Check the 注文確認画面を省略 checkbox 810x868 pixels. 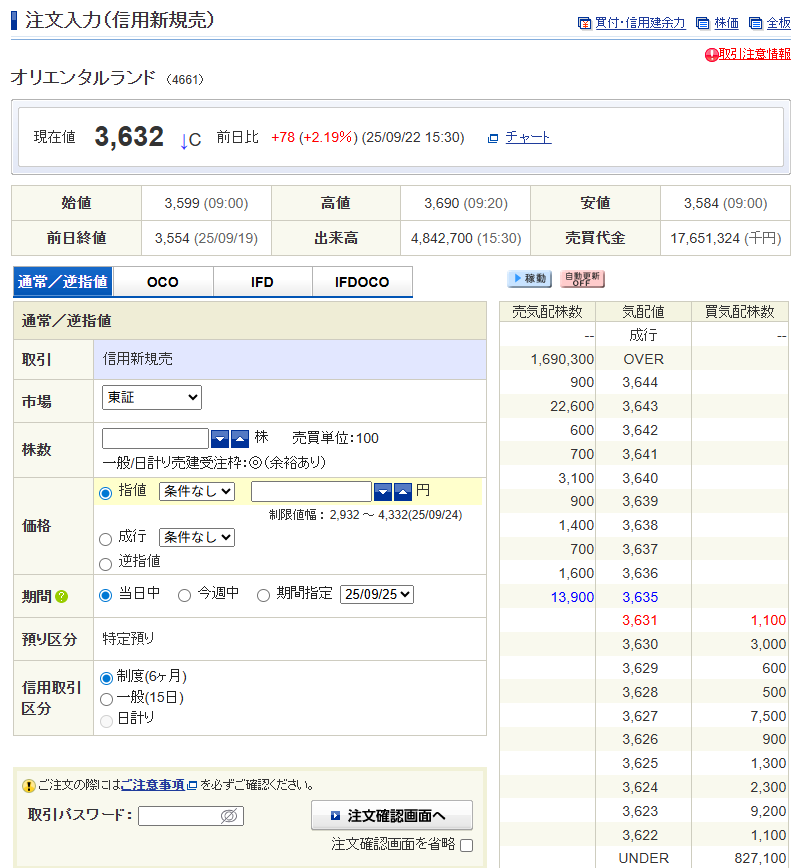coord(466,845)
